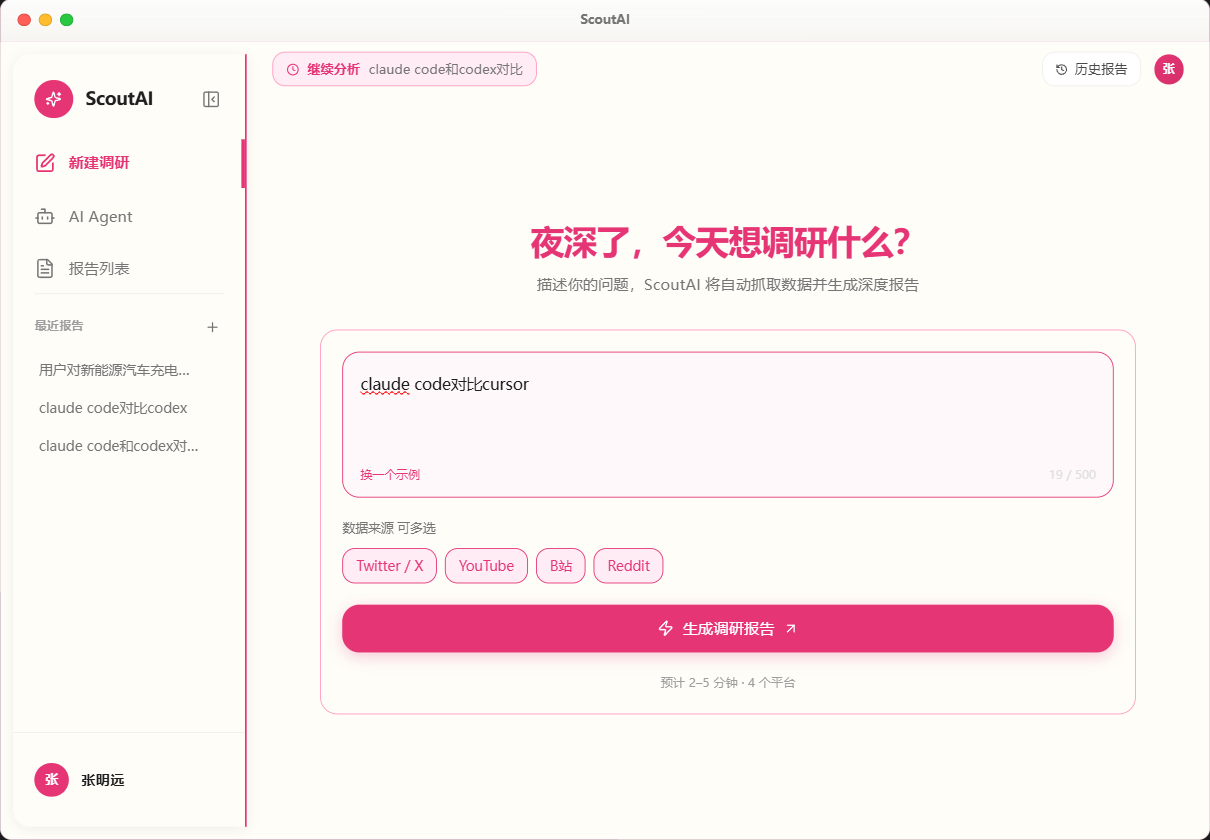Image resolution: width=1210 pixels, height=840 pixels.
Task: Collapse the sidebar with the panel icon
Action: [211, 99]
